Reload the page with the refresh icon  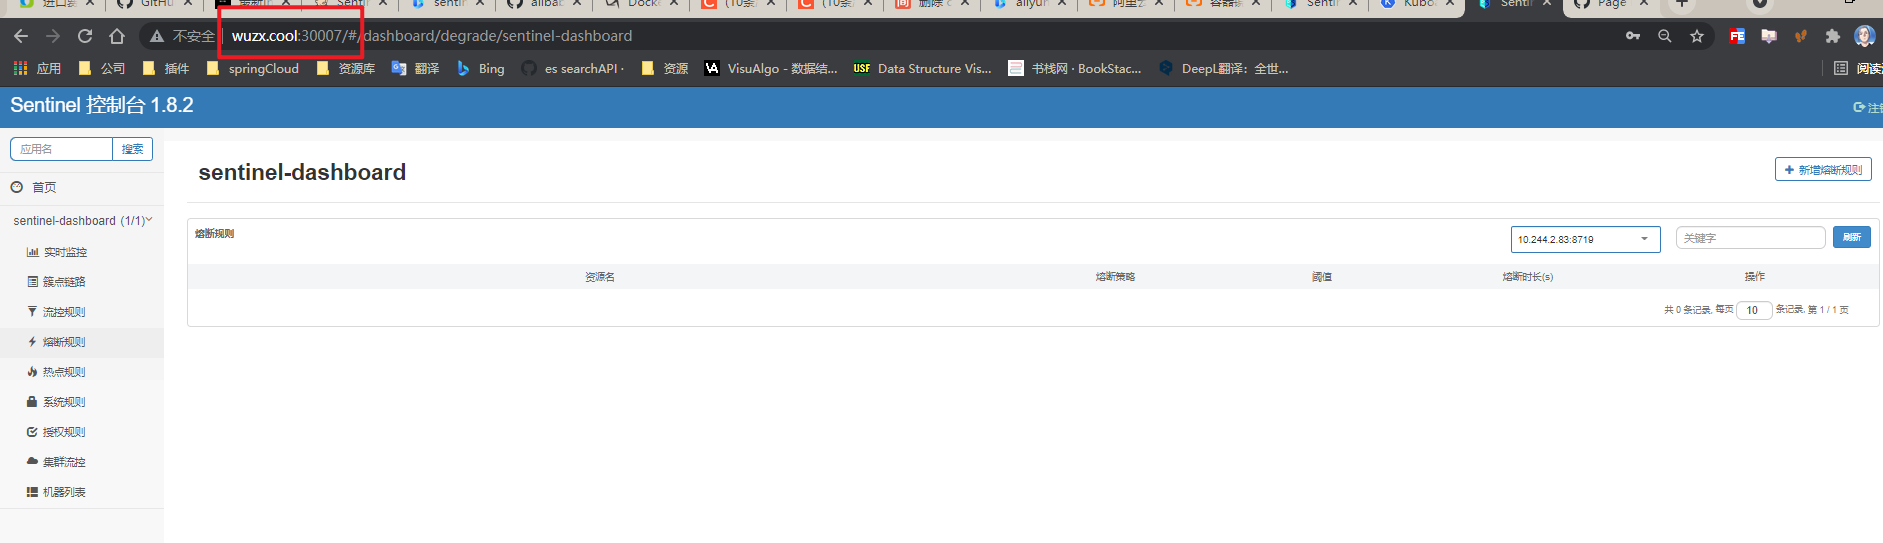85,36
